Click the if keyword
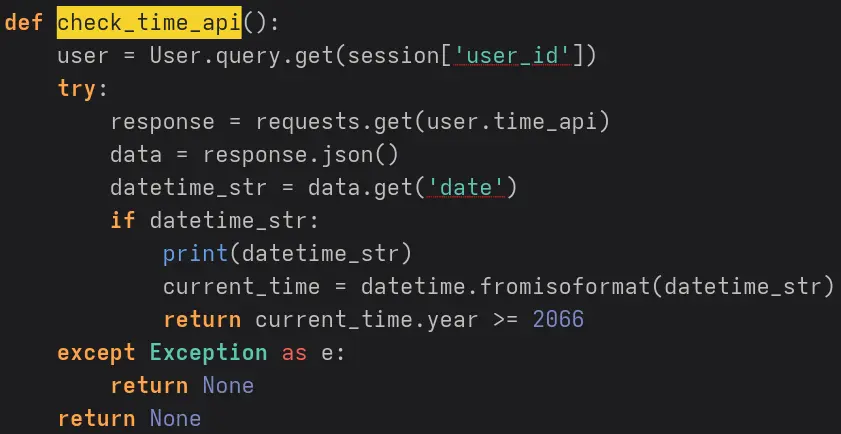The image size is (841, 434). pyautogui.click(x=123, y=221)
